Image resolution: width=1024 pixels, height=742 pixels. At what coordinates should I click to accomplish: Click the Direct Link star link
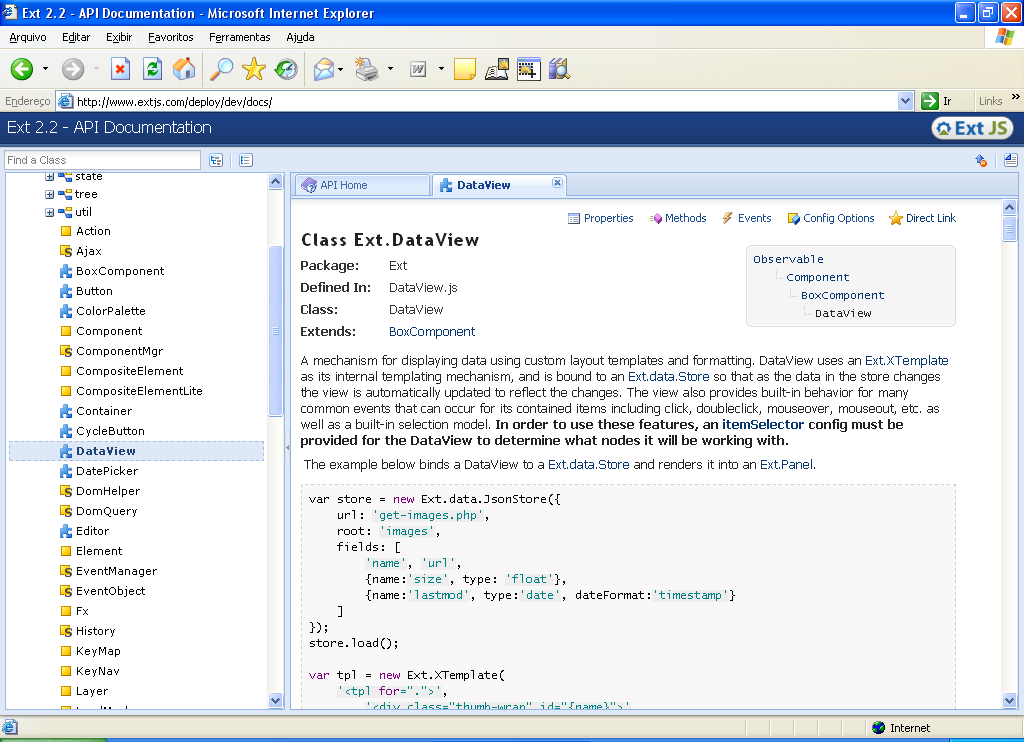[922, 218]
